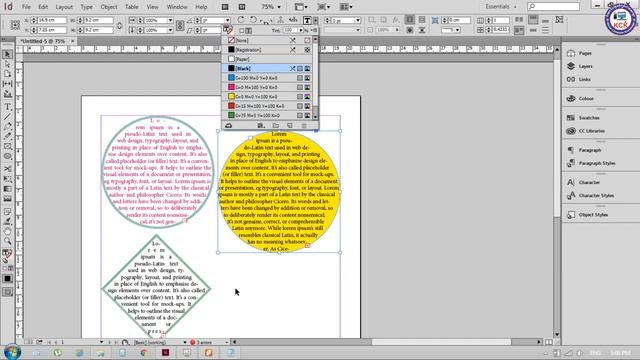
Task: Select the Gradient Feather tool
Action: tap(7, 199)
